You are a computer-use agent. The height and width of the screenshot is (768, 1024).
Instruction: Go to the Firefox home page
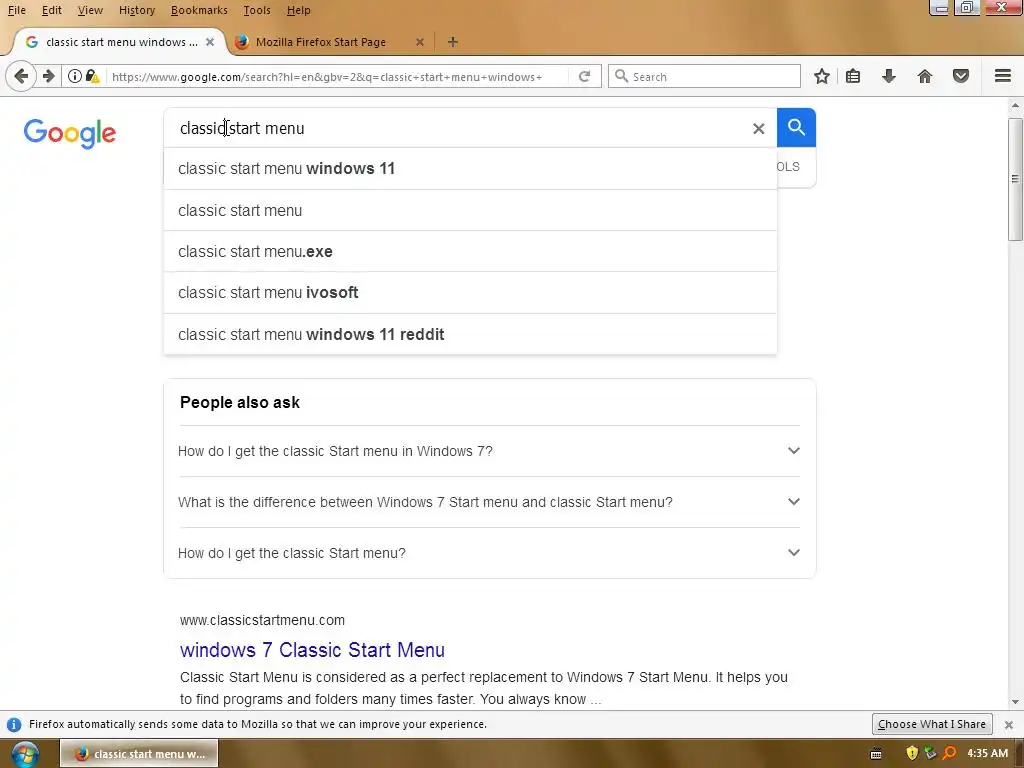(924, 76)
